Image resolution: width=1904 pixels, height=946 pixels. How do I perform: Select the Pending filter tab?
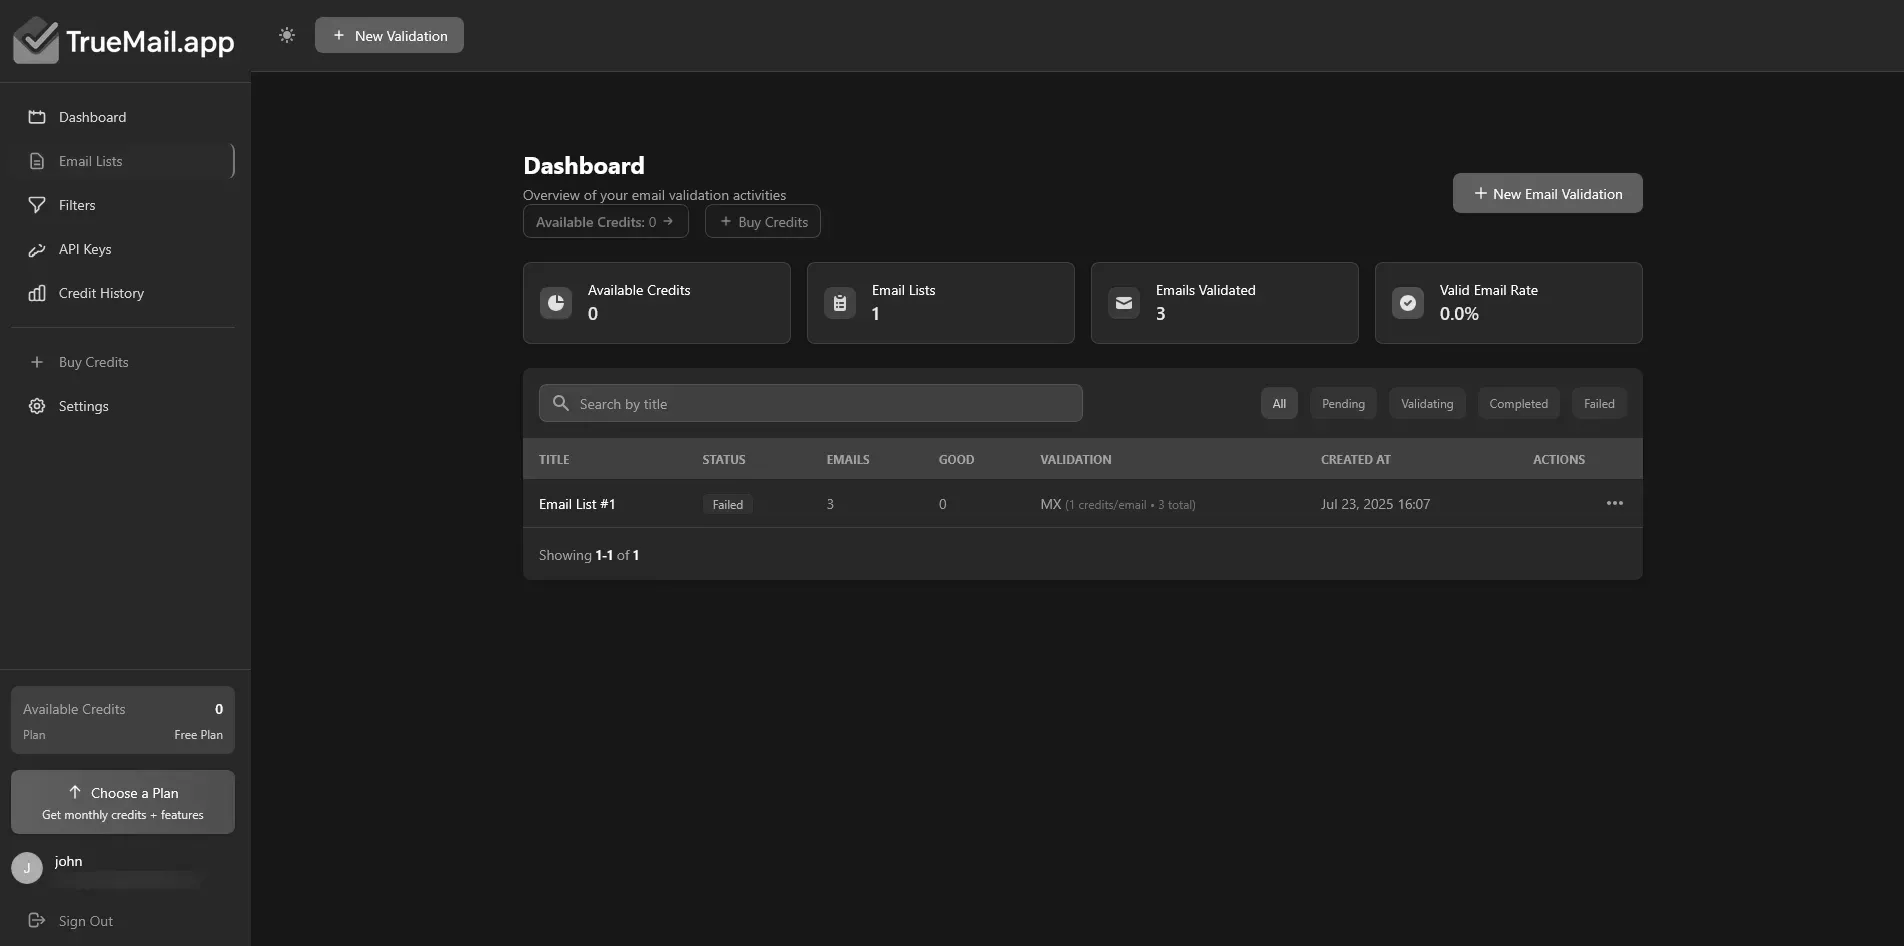pyautogui.click(x=1343, y=403)
